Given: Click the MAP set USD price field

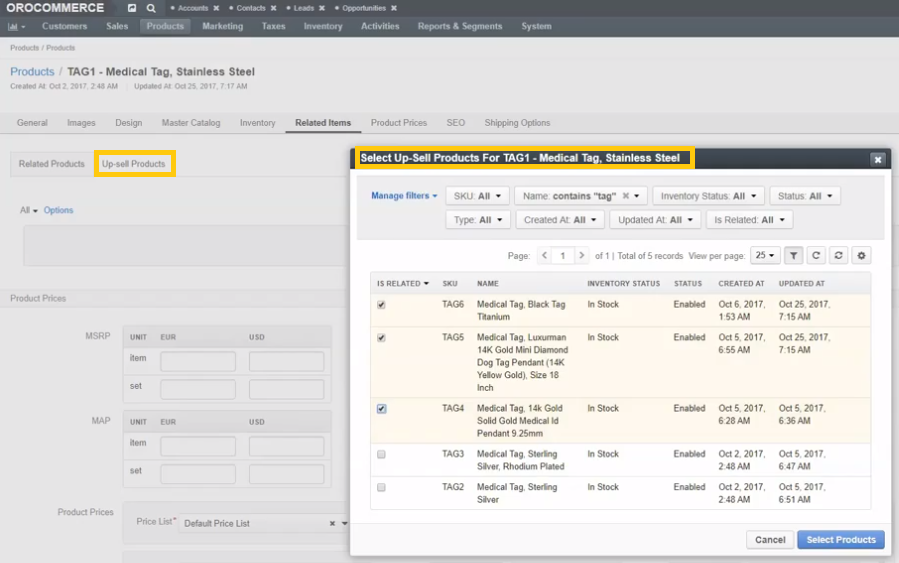Looking at the screenshot, I should coord(286,474).
